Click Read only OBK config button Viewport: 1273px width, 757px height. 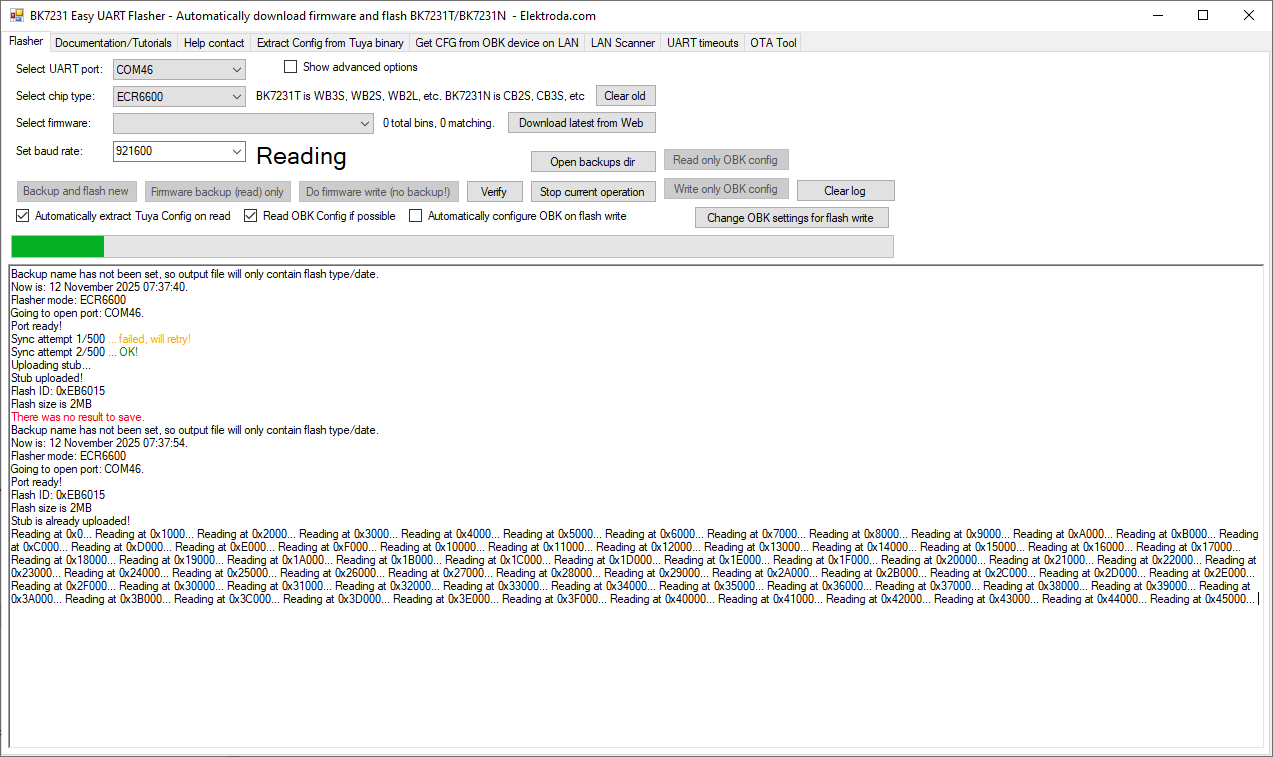726,160
